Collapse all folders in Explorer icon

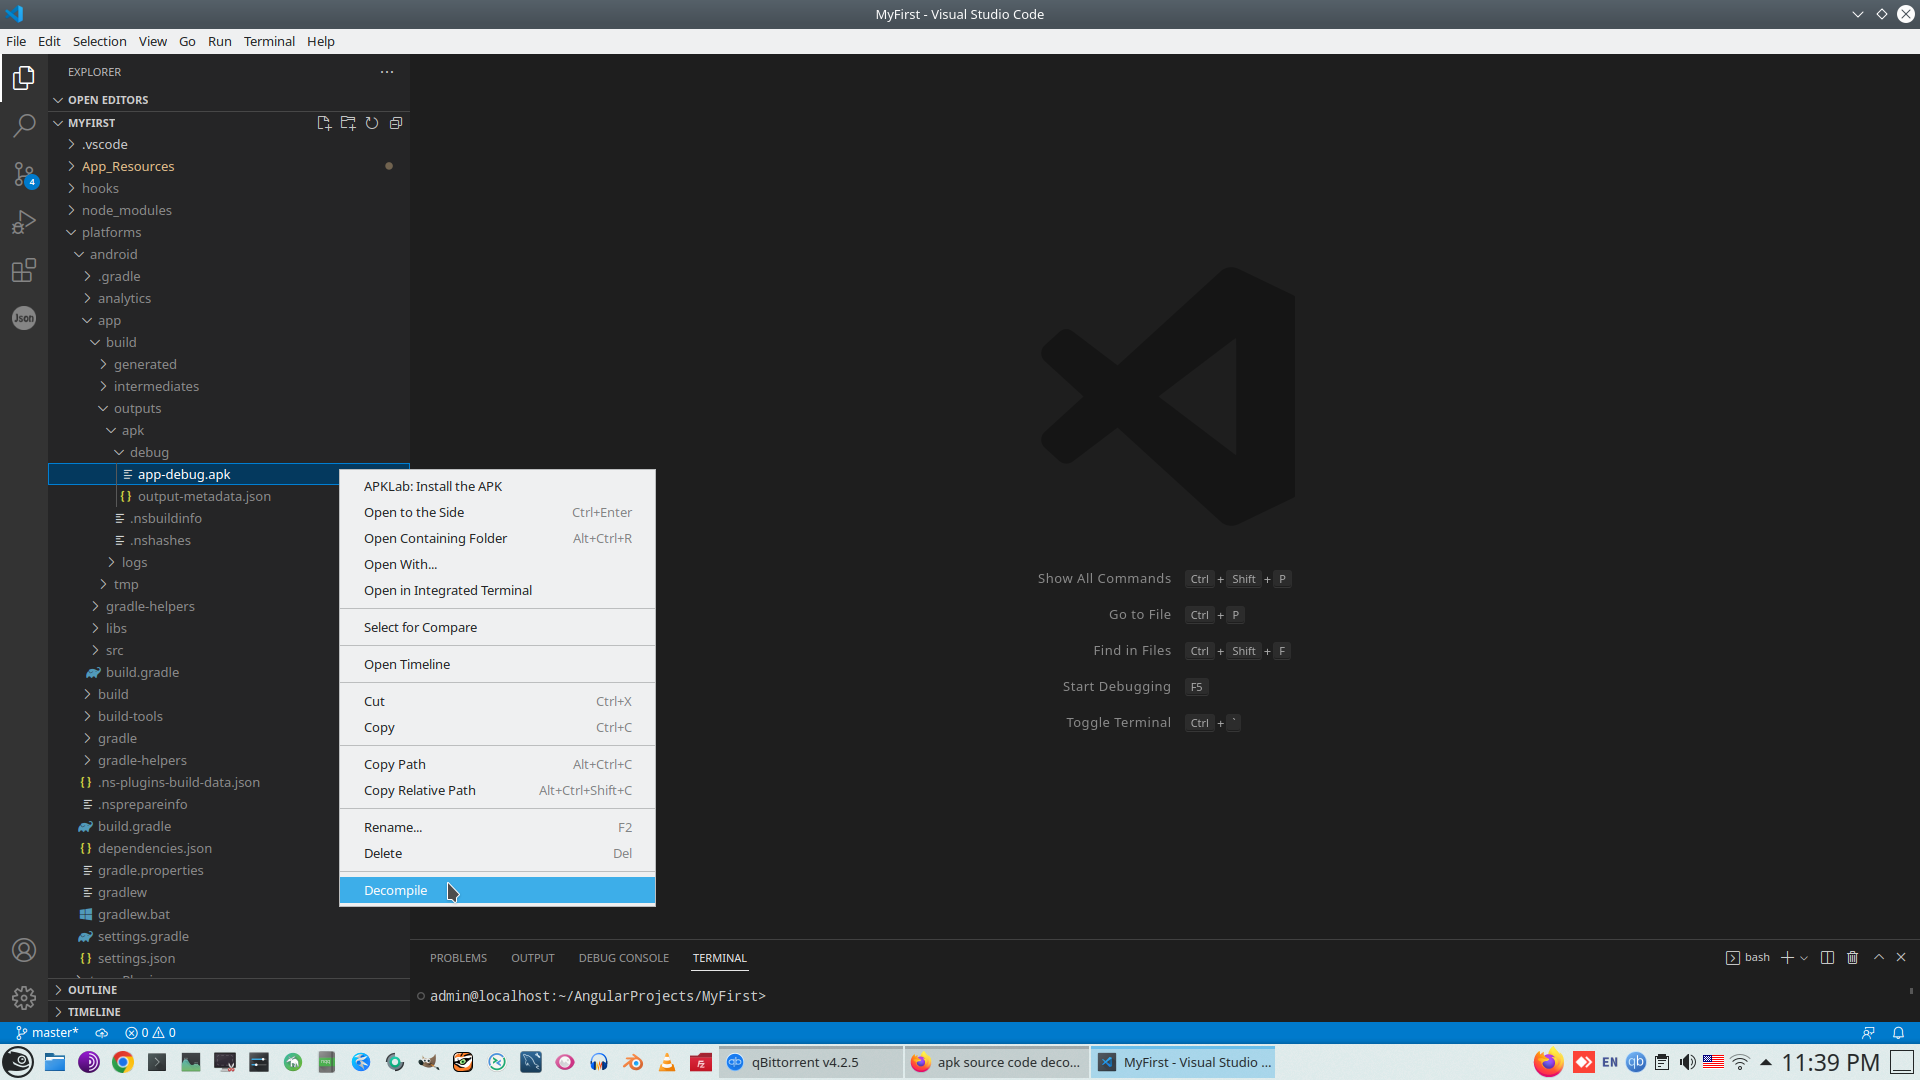(x=396, y=123)
